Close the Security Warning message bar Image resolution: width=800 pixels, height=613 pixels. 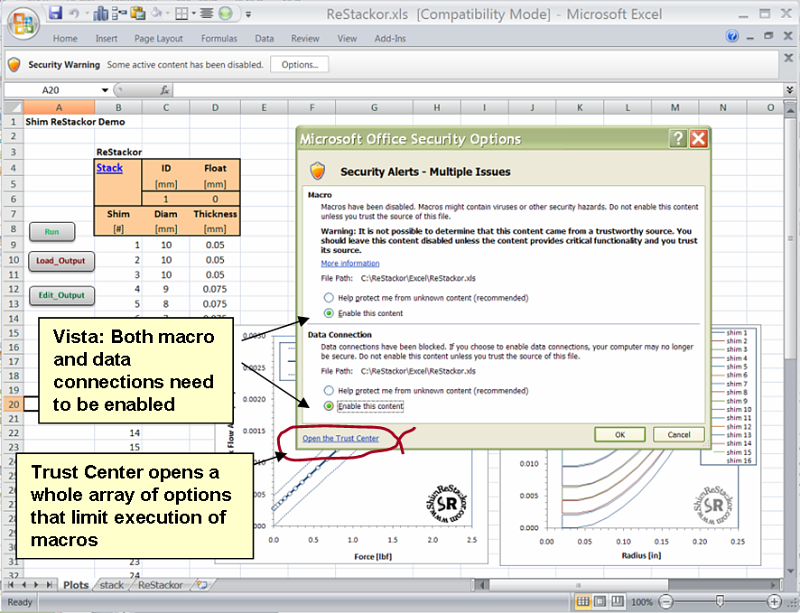coord(788,58)
